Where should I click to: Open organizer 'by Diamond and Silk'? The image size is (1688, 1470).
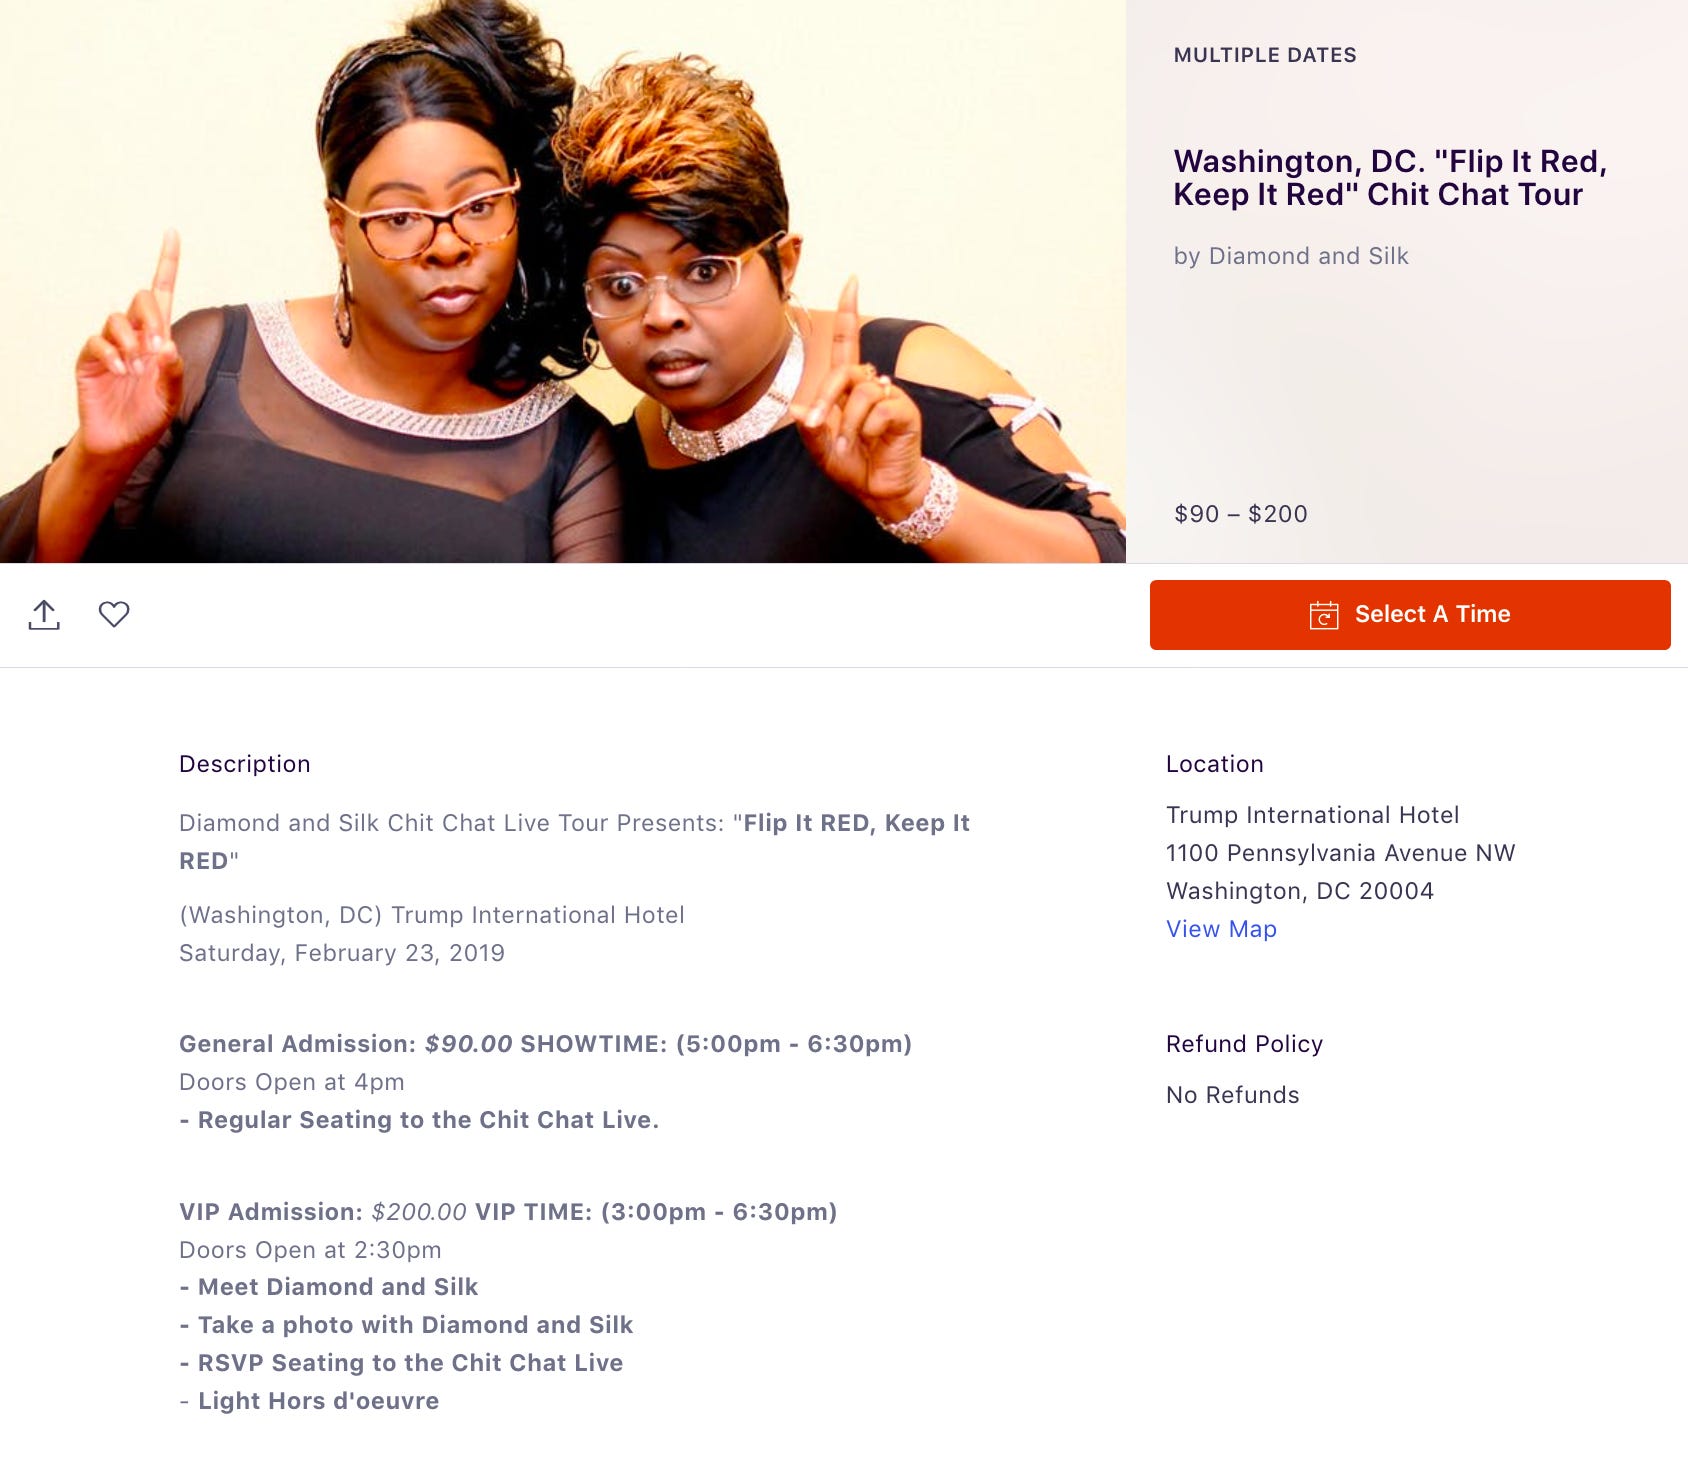pyautogui.click(x=1291, y=256)
